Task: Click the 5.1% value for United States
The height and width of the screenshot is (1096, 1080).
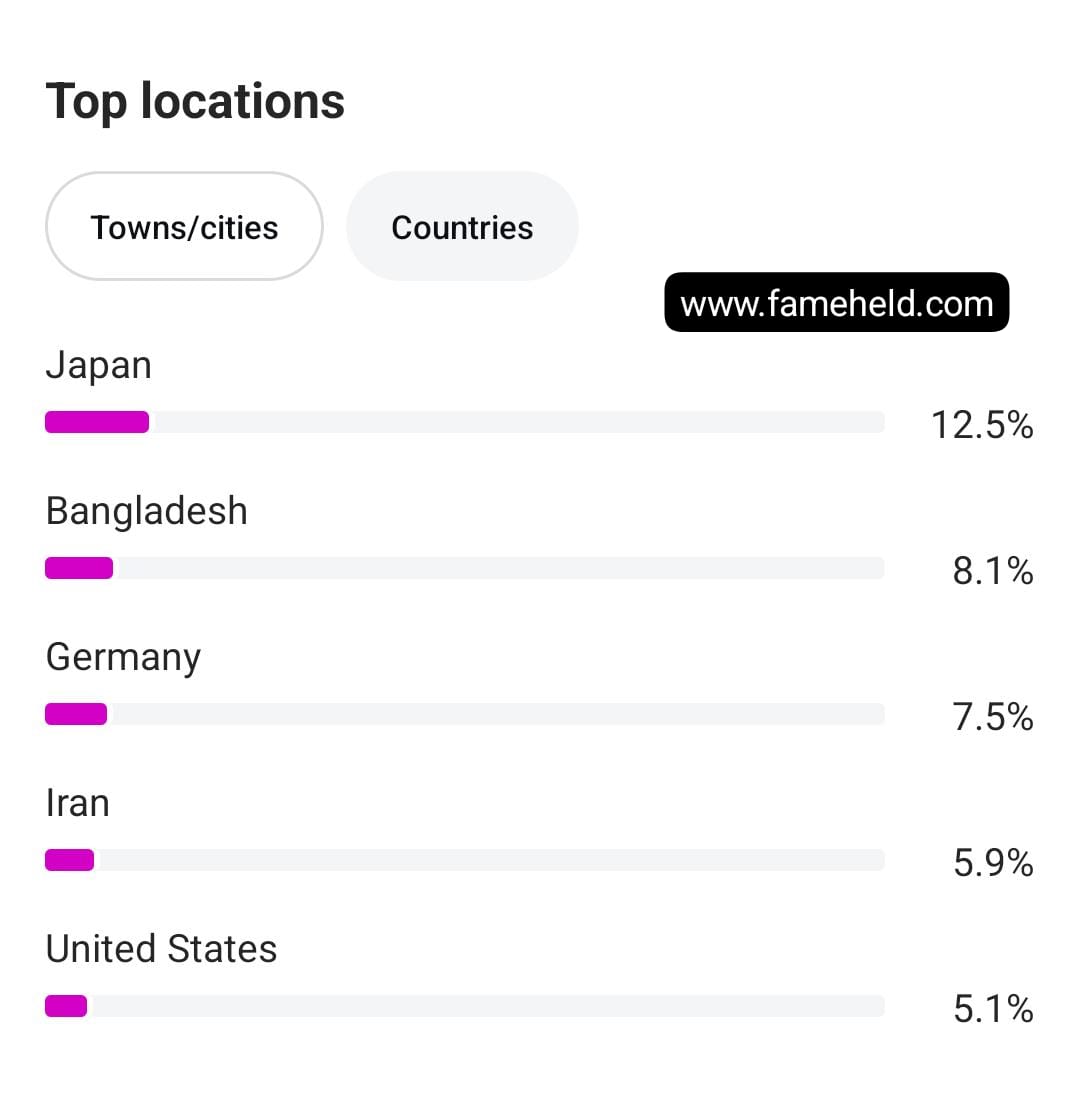Action: (992, 1009)
